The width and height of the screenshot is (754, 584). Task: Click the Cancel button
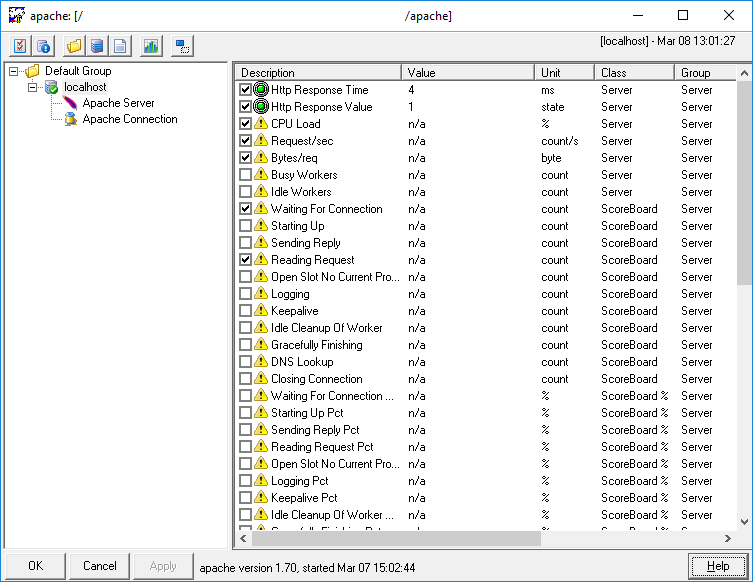pos(100,566)
